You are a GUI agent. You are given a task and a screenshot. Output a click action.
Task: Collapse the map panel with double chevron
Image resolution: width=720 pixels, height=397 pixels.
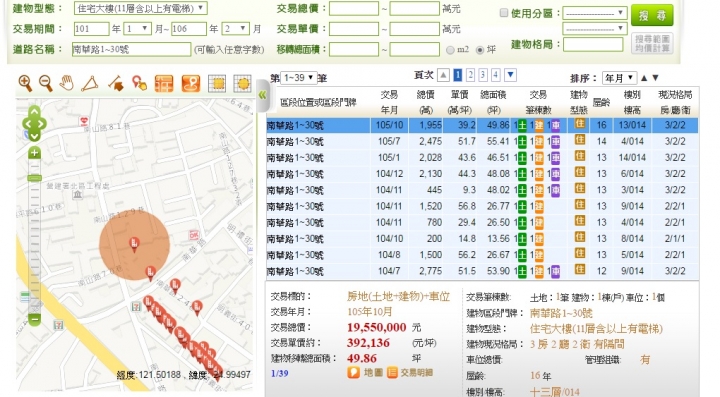pos(262,95)
